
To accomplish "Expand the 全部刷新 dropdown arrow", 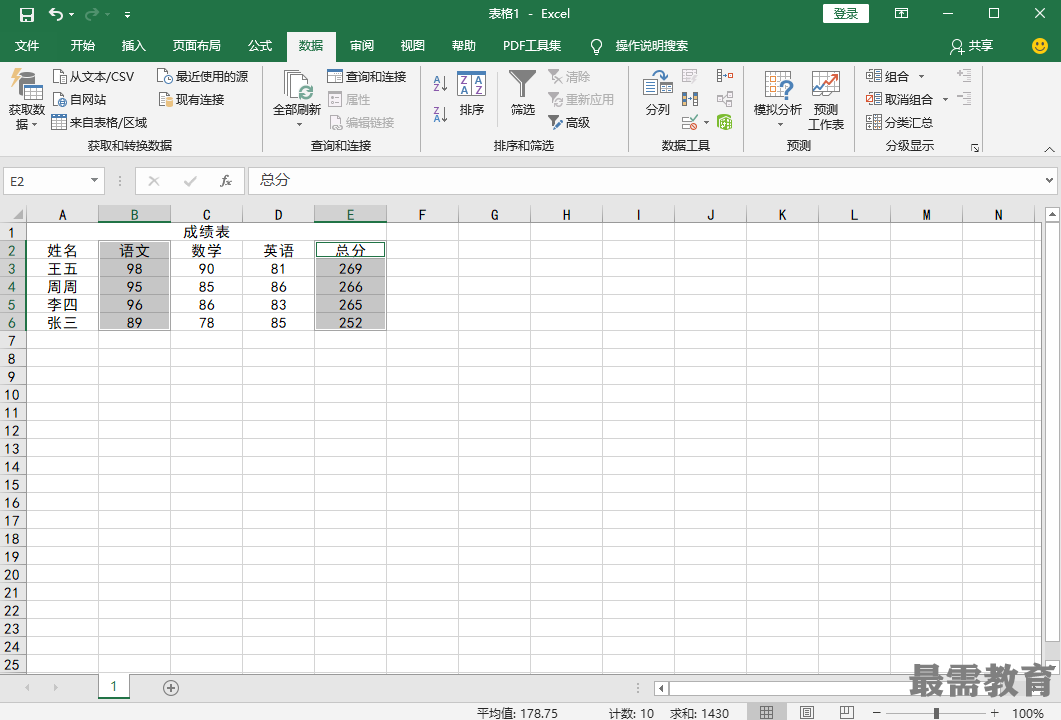I will (x=299, y=125).
